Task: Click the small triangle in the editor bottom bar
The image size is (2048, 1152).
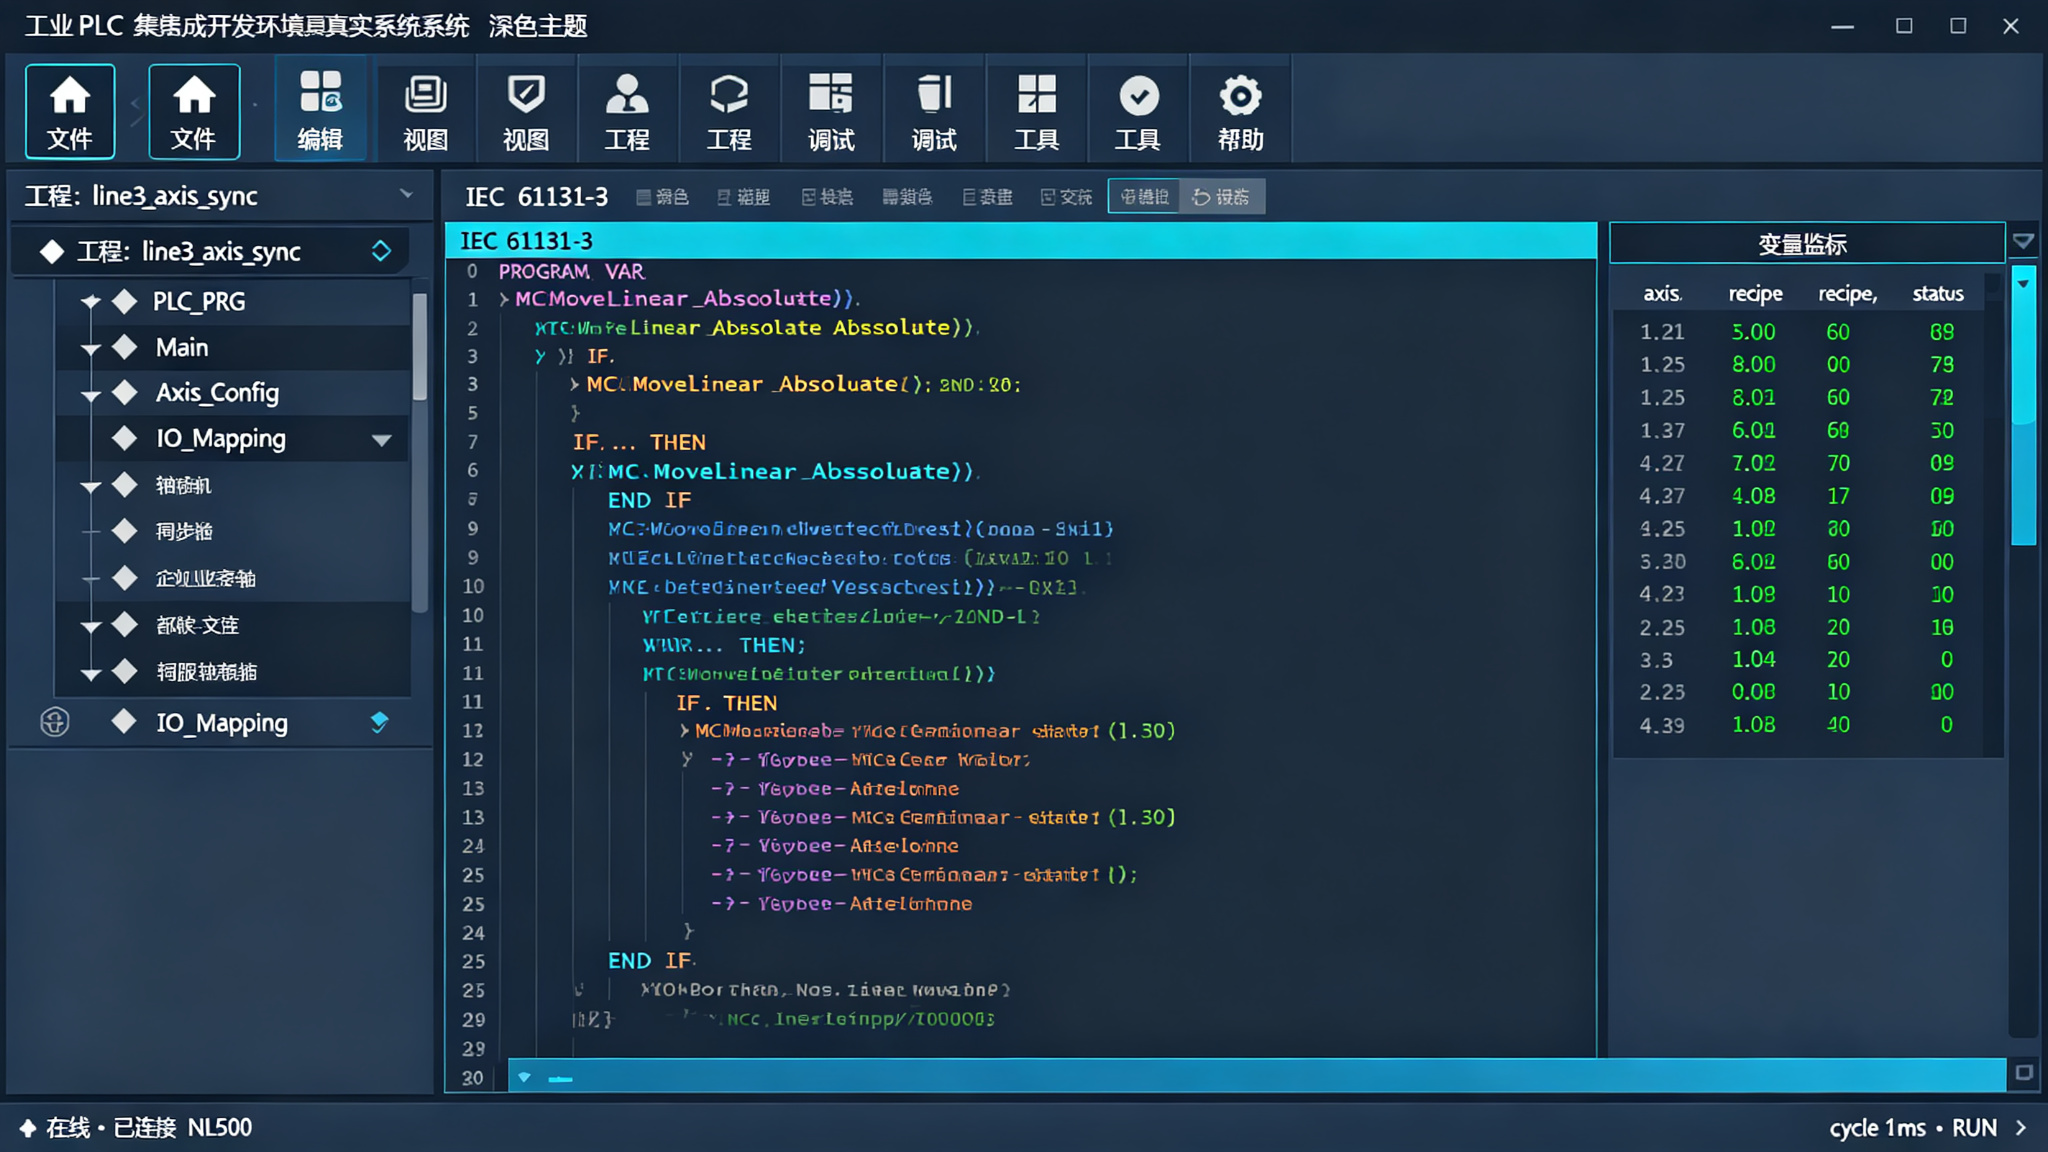Action: click(x=524, y=1077)
